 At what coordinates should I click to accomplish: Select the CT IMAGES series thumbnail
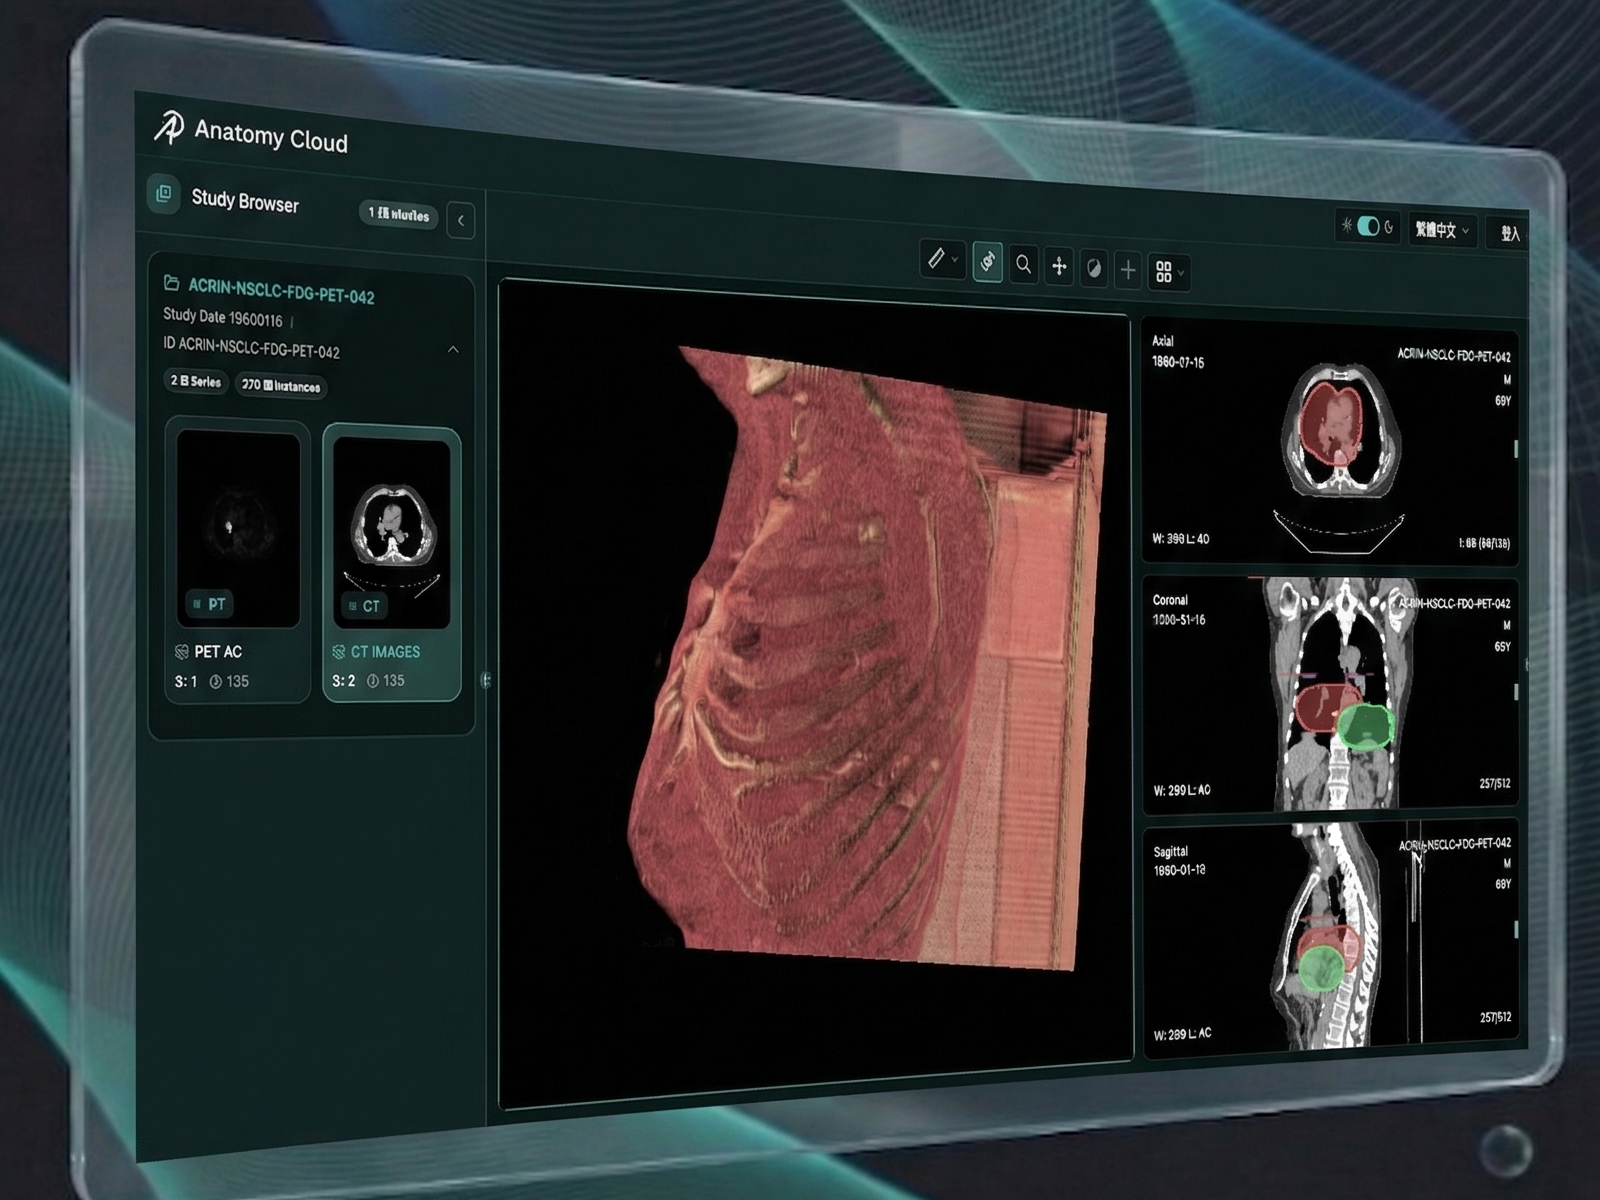pos(391,533)
